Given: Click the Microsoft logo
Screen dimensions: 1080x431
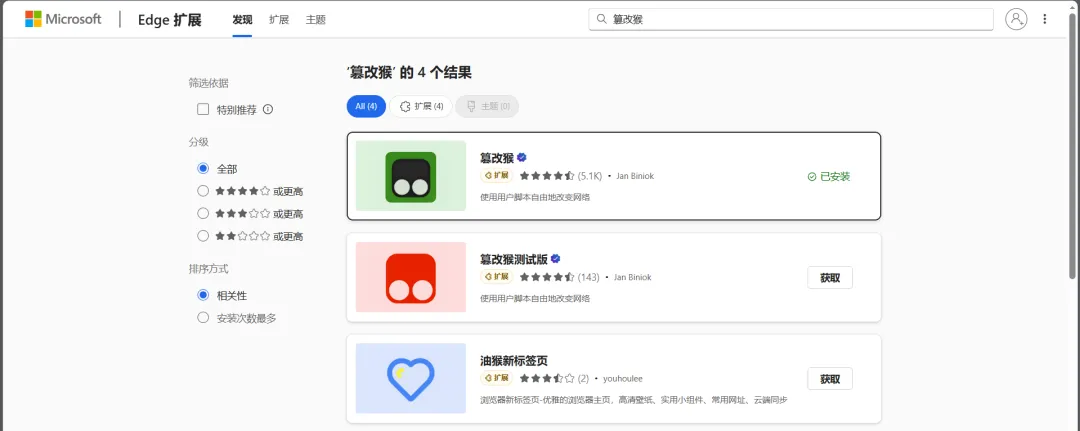Looking at the screenshot, I should [x=63, y=19].
